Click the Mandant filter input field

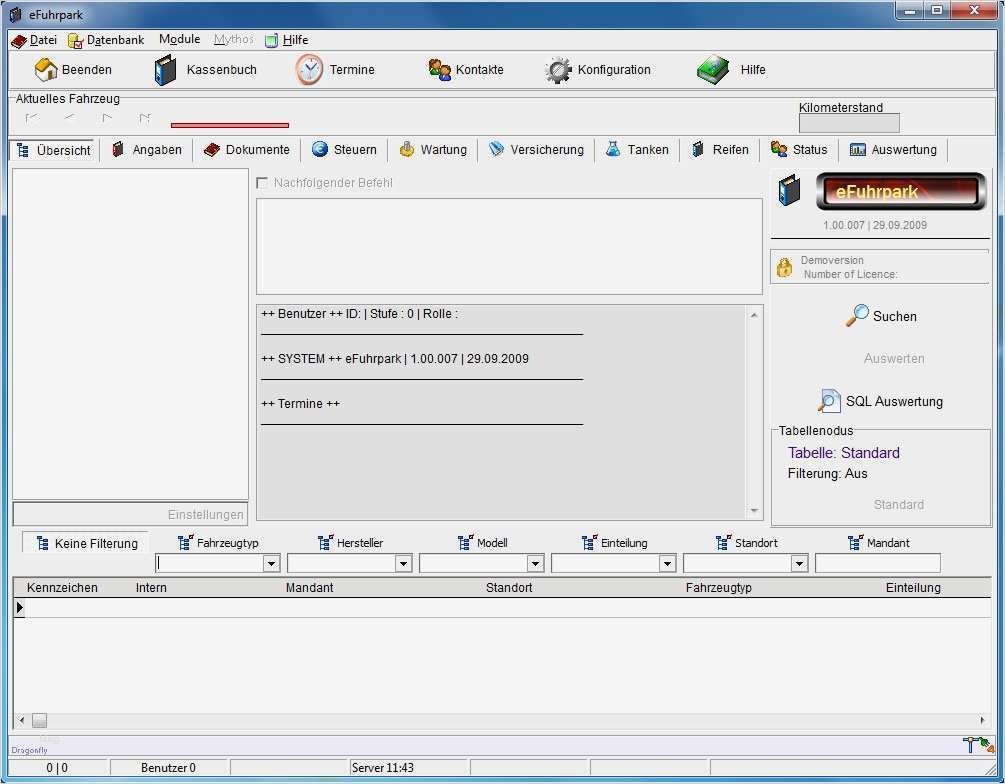[x=877, y=563]
